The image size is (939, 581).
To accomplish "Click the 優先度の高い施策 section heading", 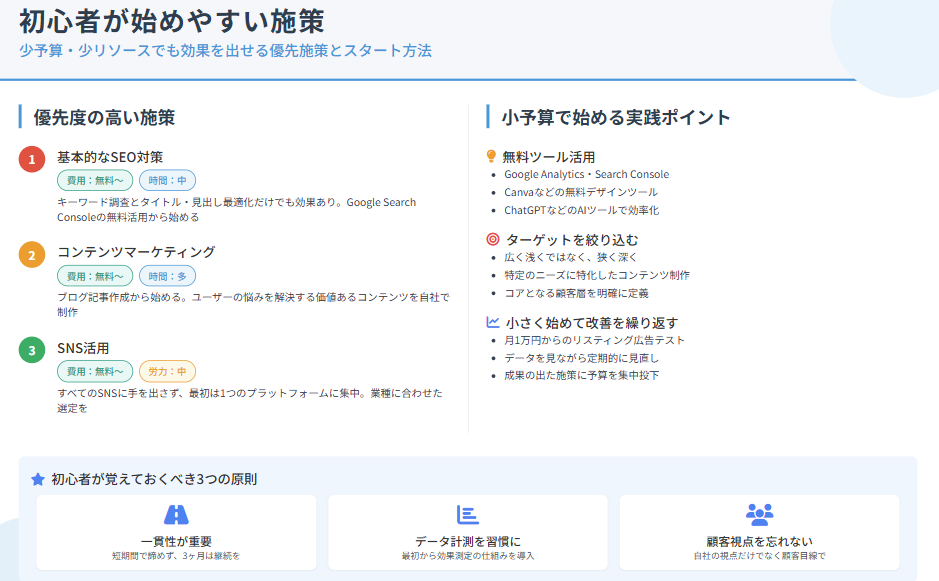I will (x=104, y=117).
